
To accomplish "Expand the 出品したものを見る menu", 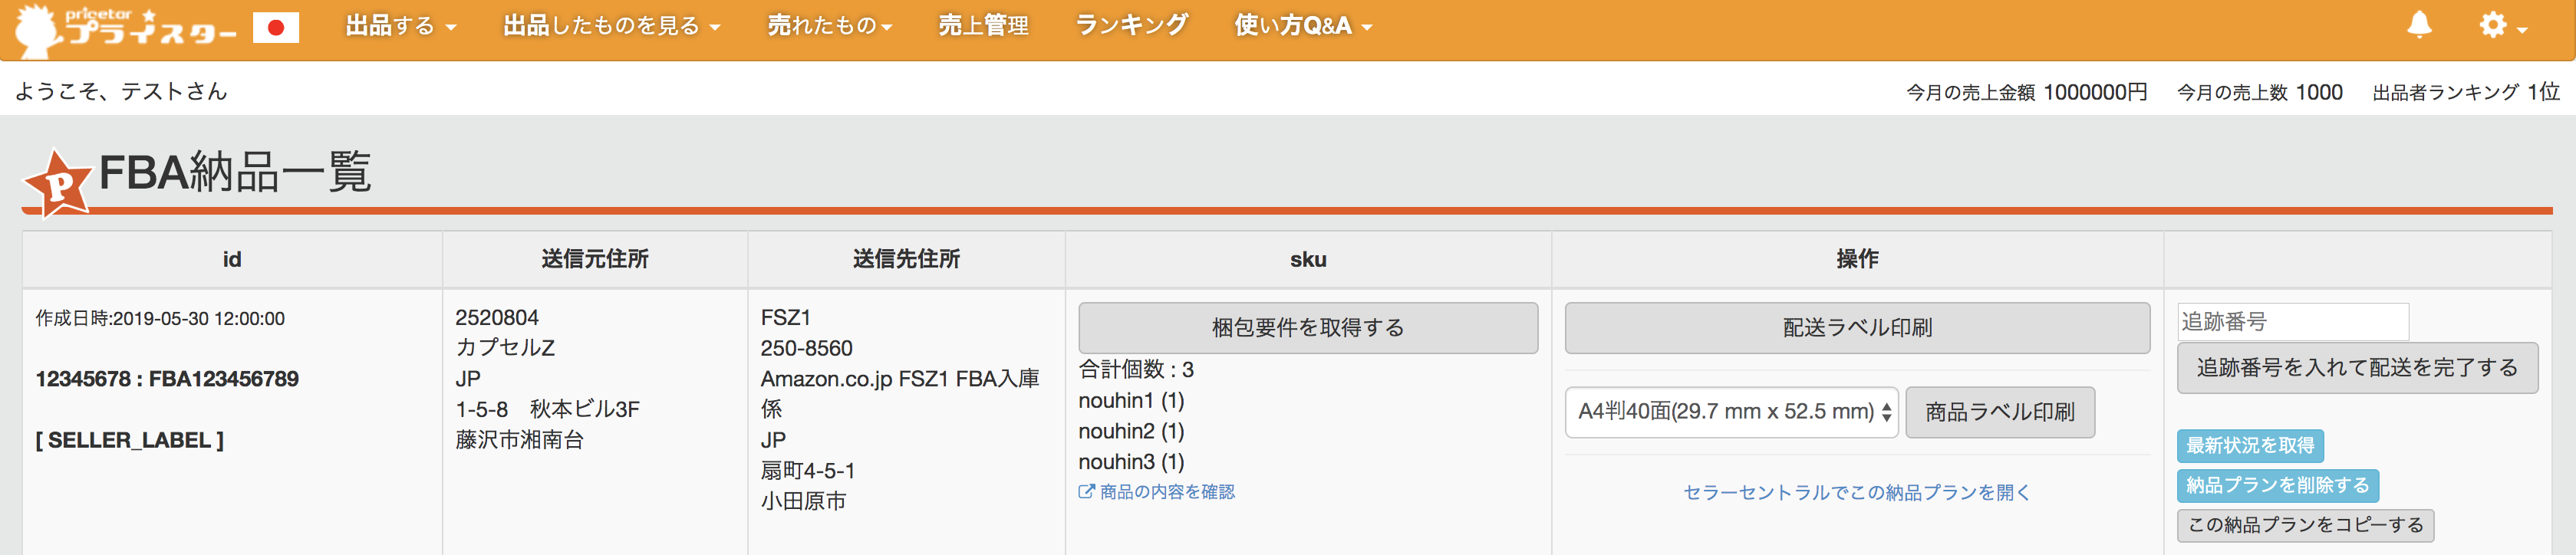I will (x=612, y=26).
